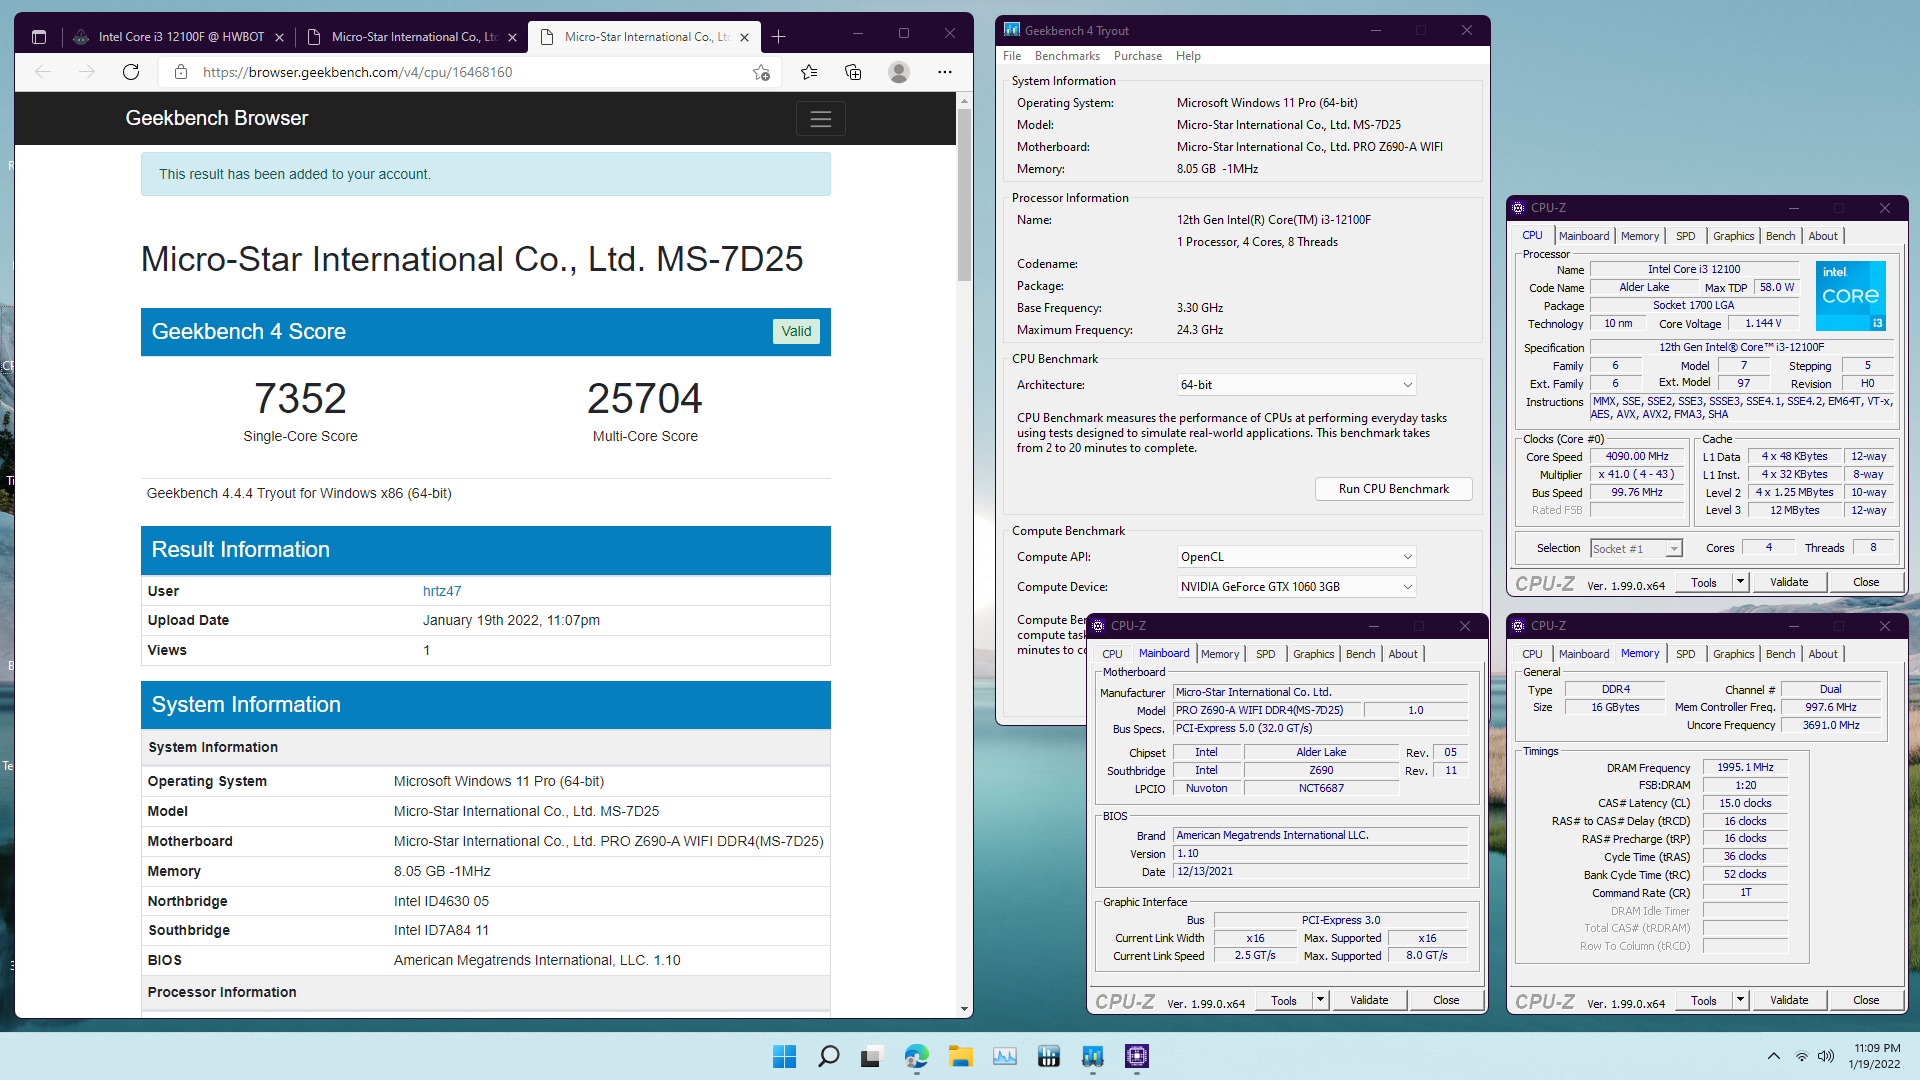Screen dimensions: 1920x1080
Task: Click the browser back arrow
Action: point(43,72)
